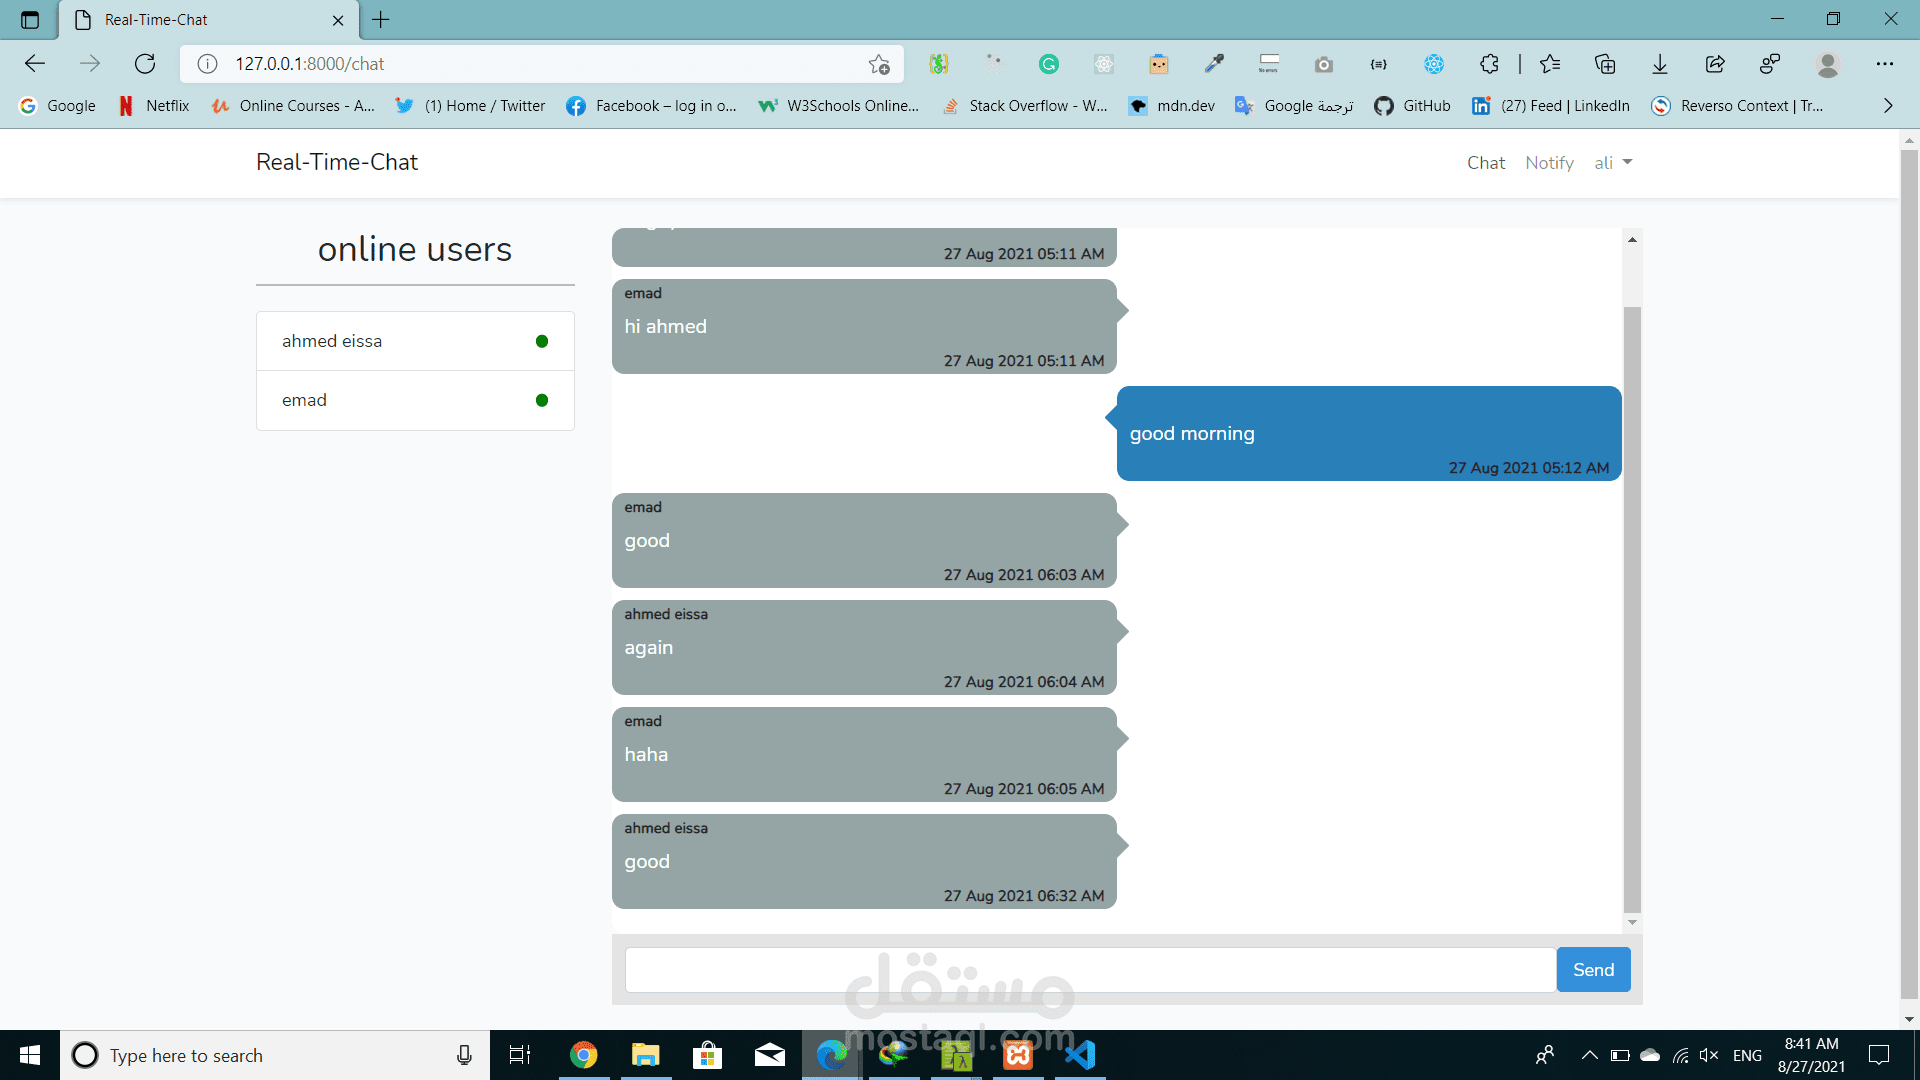1920x1080 pixels.
Task: Click the browser back arrow
Action: tap(35, 63)
